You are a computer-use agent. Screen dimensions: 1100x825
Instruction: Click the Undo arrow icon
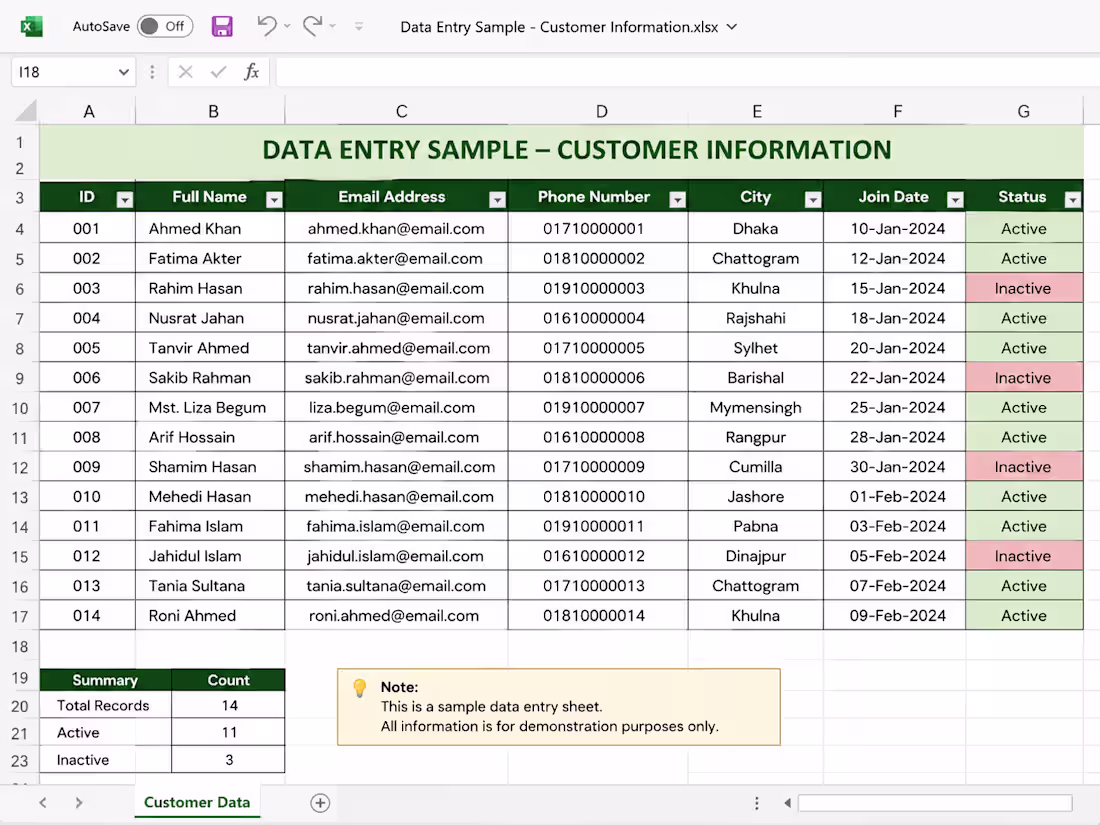click(x=267, y=26)
